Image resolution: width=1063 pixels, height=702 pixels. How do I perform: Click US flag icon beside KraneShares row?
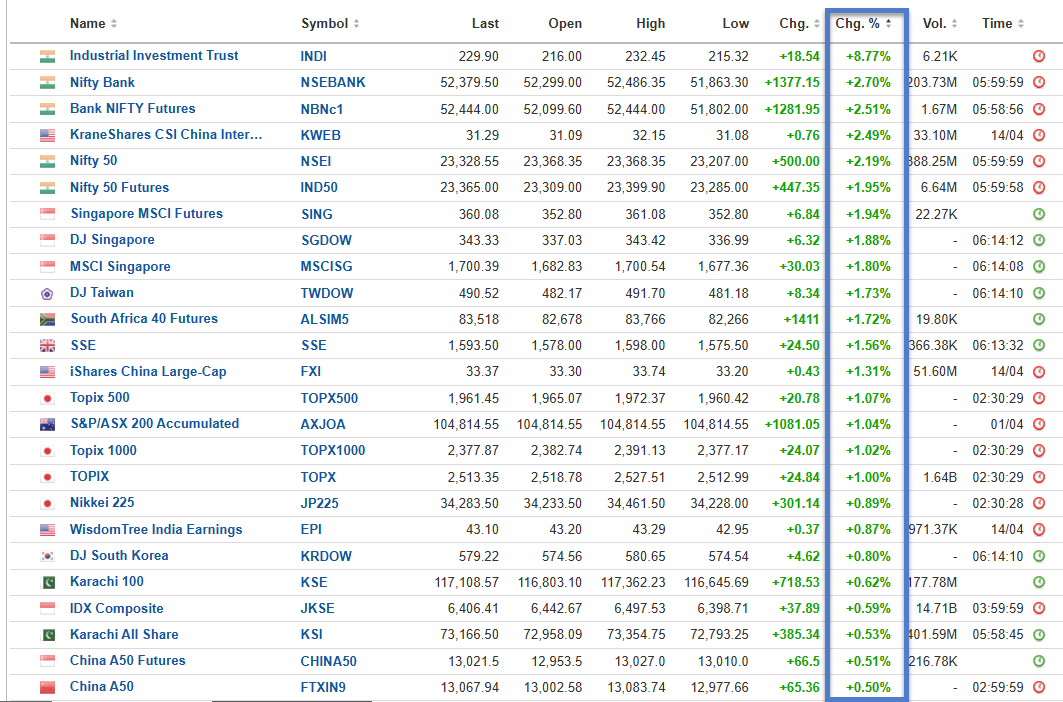(x=47, y=135)
